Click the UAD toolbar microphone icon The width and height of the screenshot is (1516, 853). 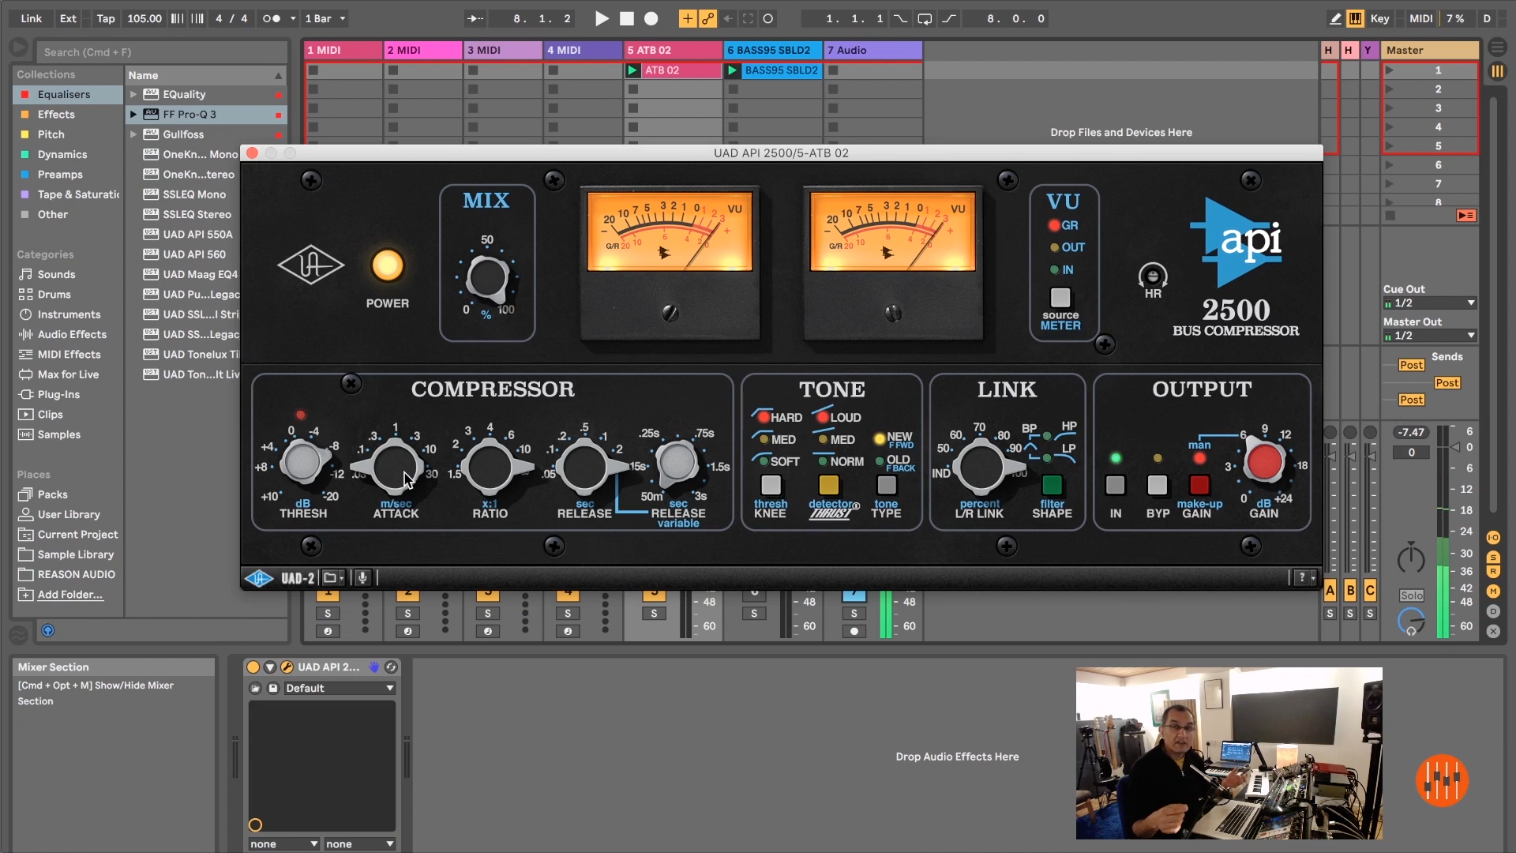point(362,578)
